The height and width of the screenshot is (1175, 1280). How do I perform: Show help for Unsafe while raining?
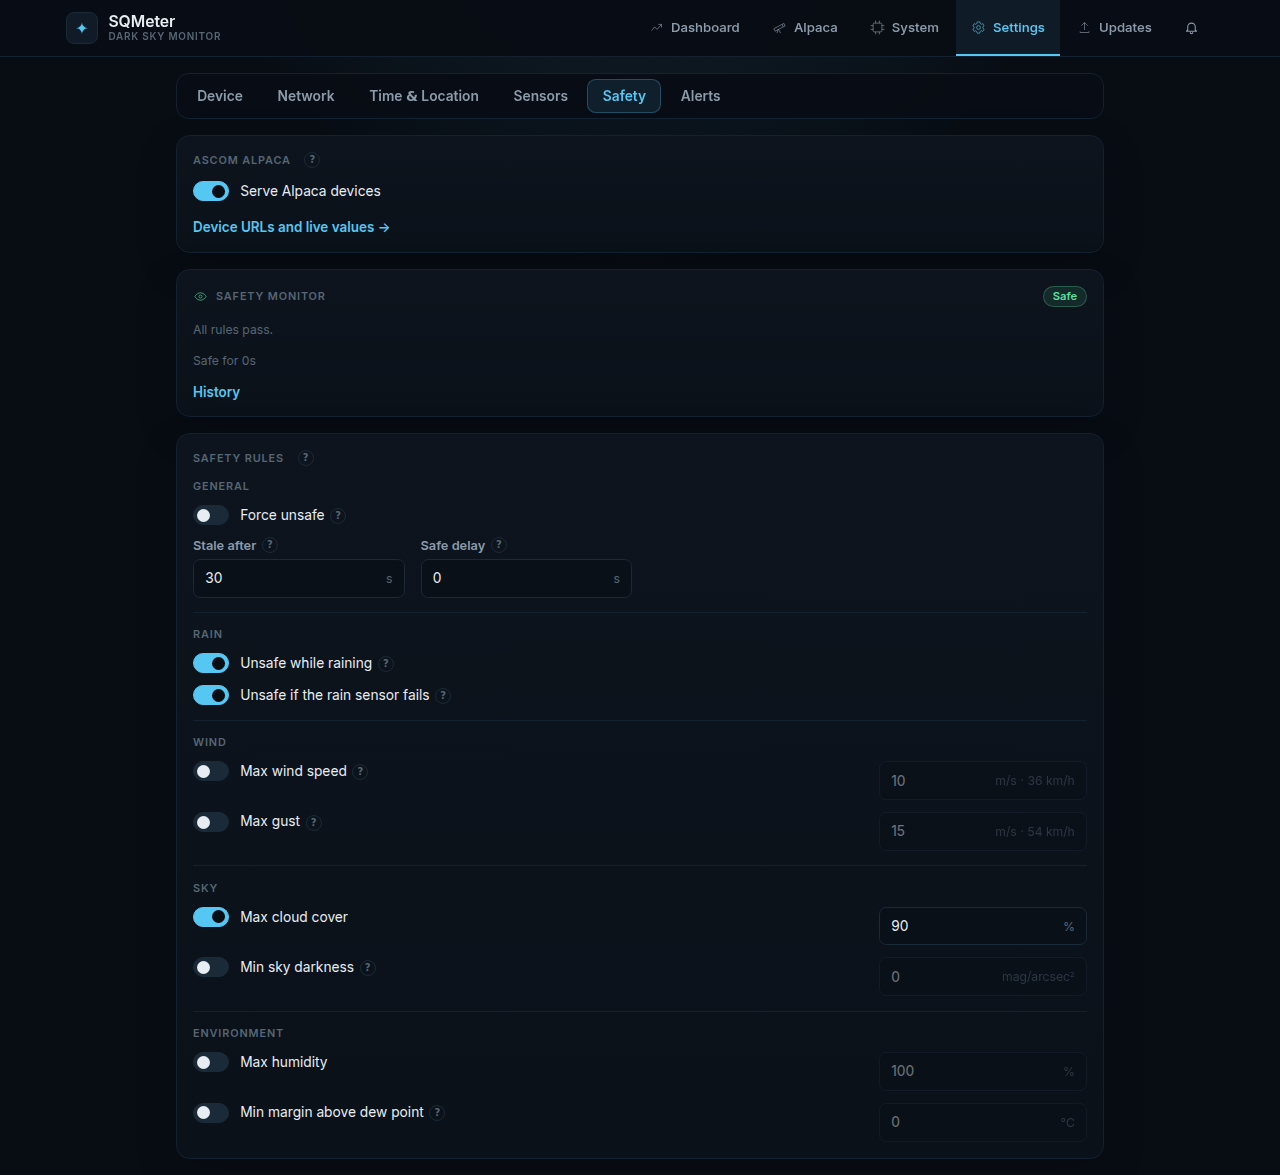click(x=386, y=664)
